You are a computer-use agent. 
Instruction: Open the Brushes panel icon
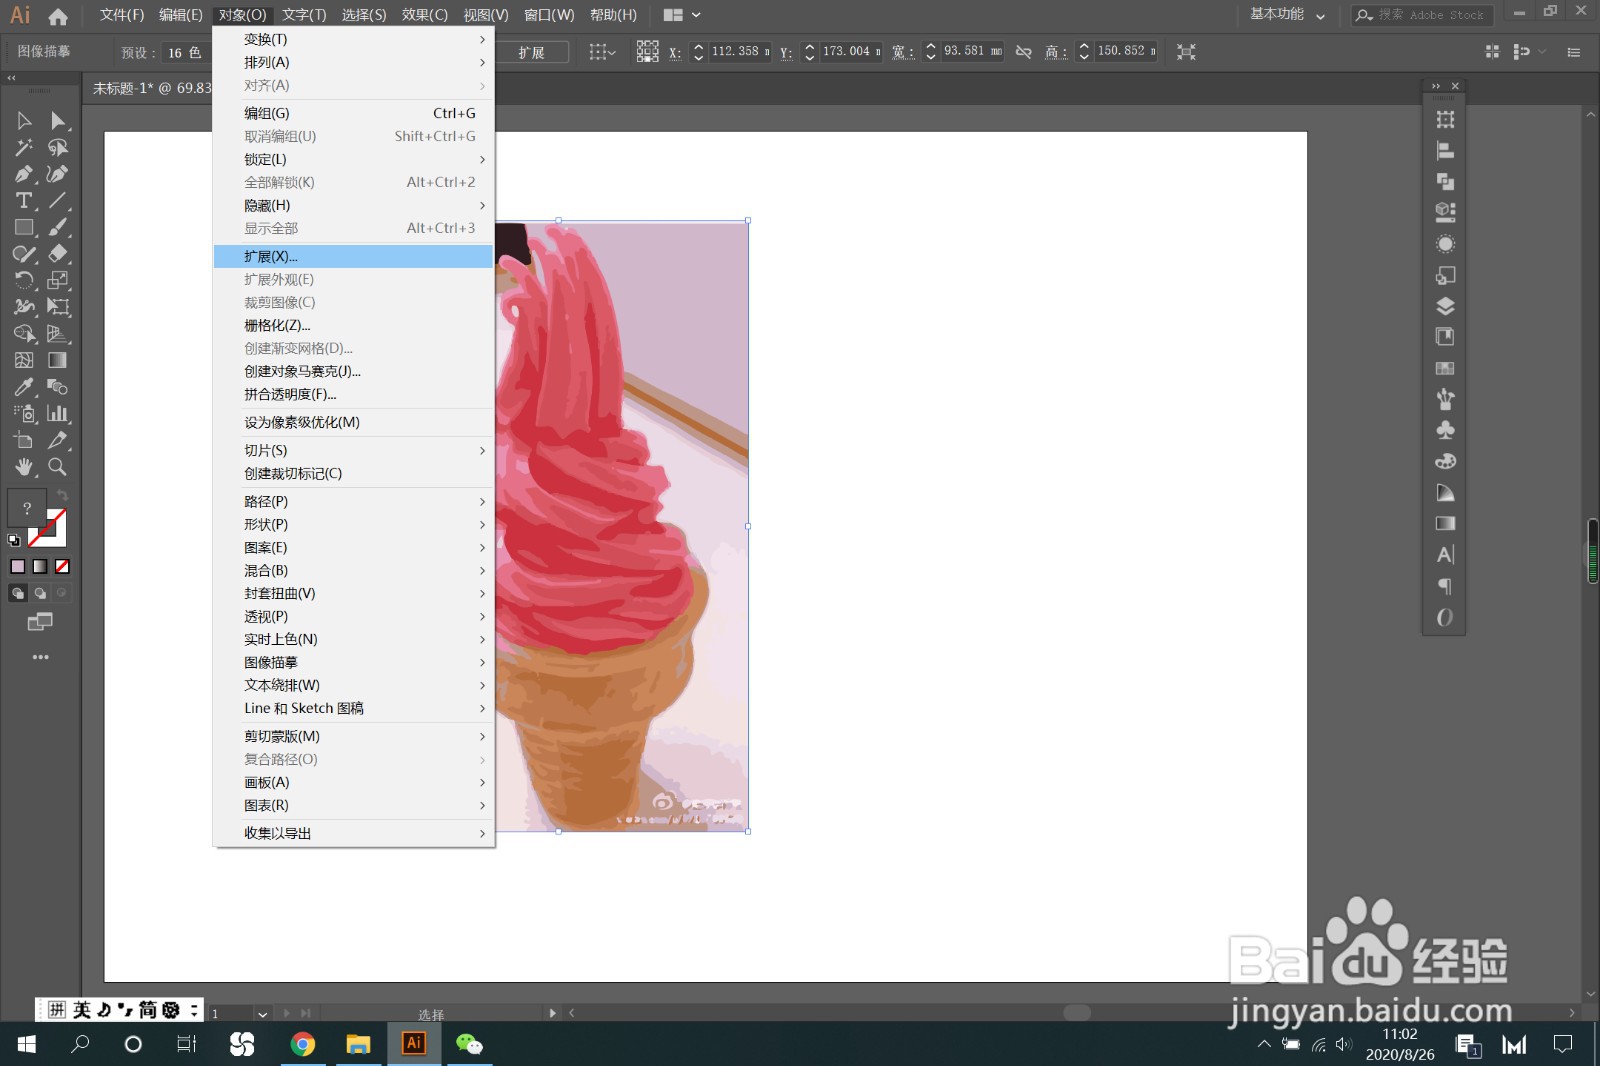(x=1445, y=399)
